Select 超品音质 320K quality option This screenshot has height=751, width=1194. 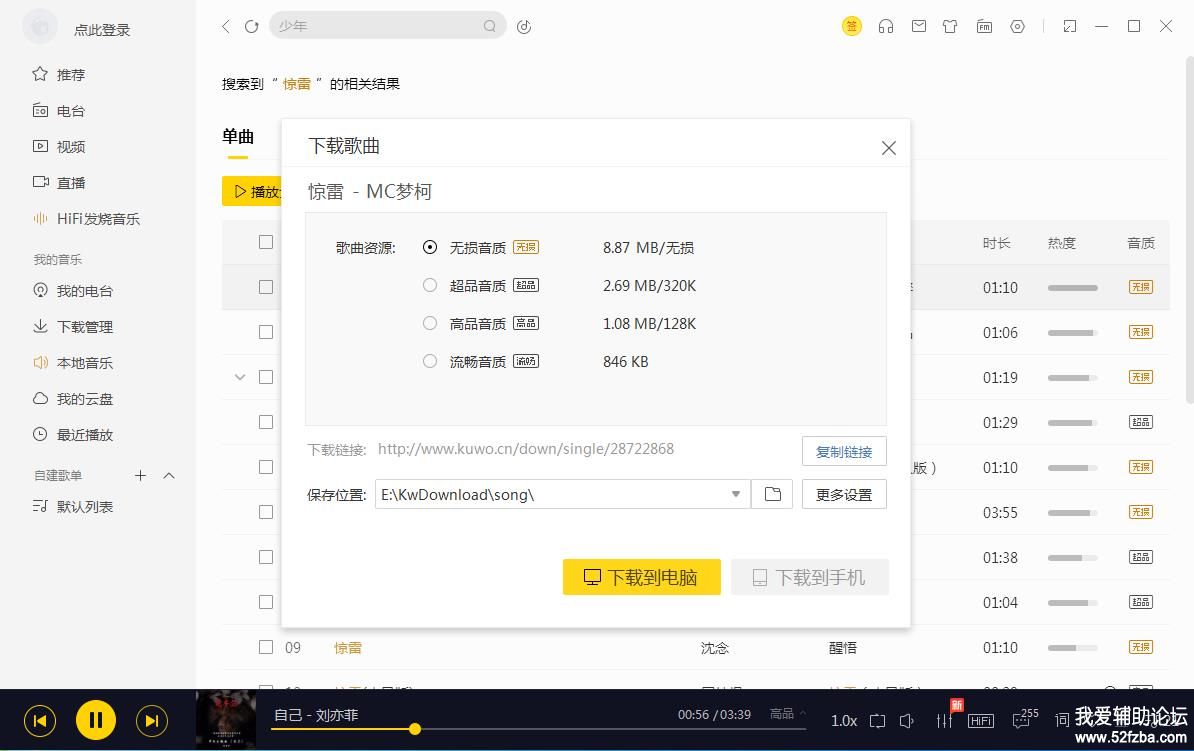tap(430, 285)
